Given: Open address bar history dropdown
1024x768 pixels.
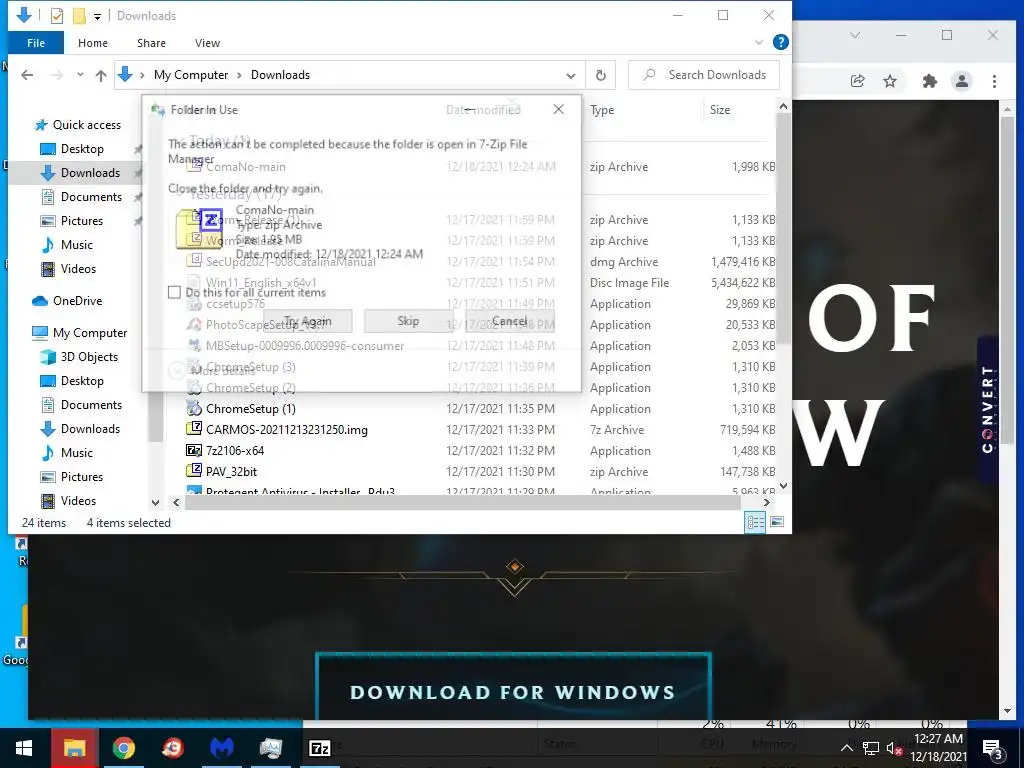Looking at the screenshot, I should click(x=570, y=76).
